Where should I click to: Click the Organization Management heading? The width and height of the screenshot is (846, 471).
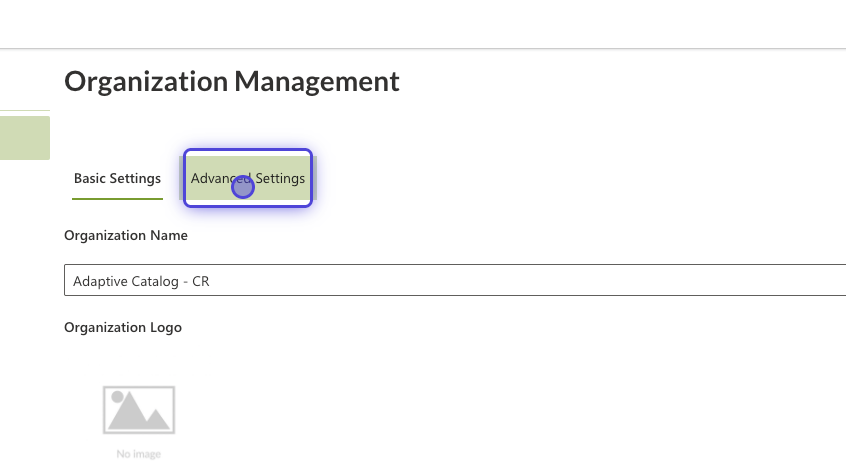pos(231,81)
